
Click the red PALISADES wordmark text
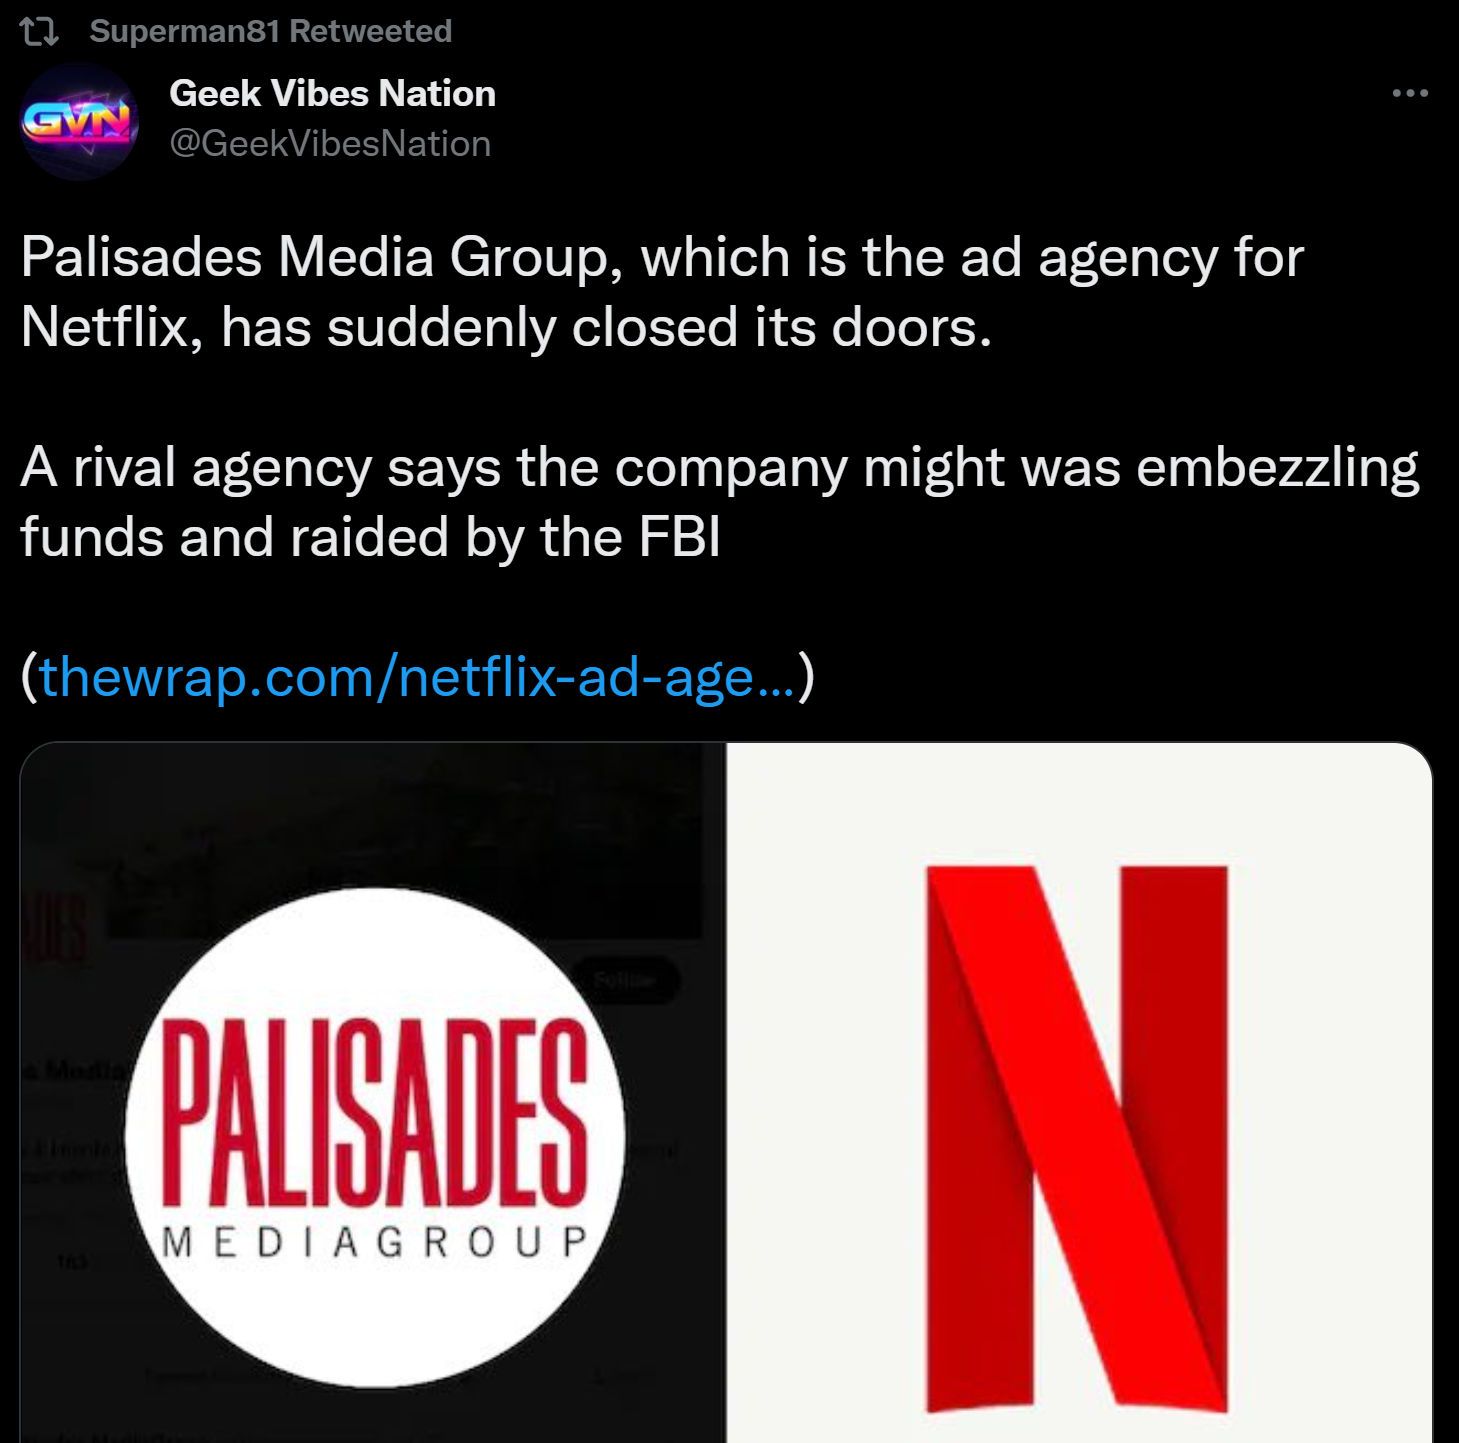point(375,1113)
